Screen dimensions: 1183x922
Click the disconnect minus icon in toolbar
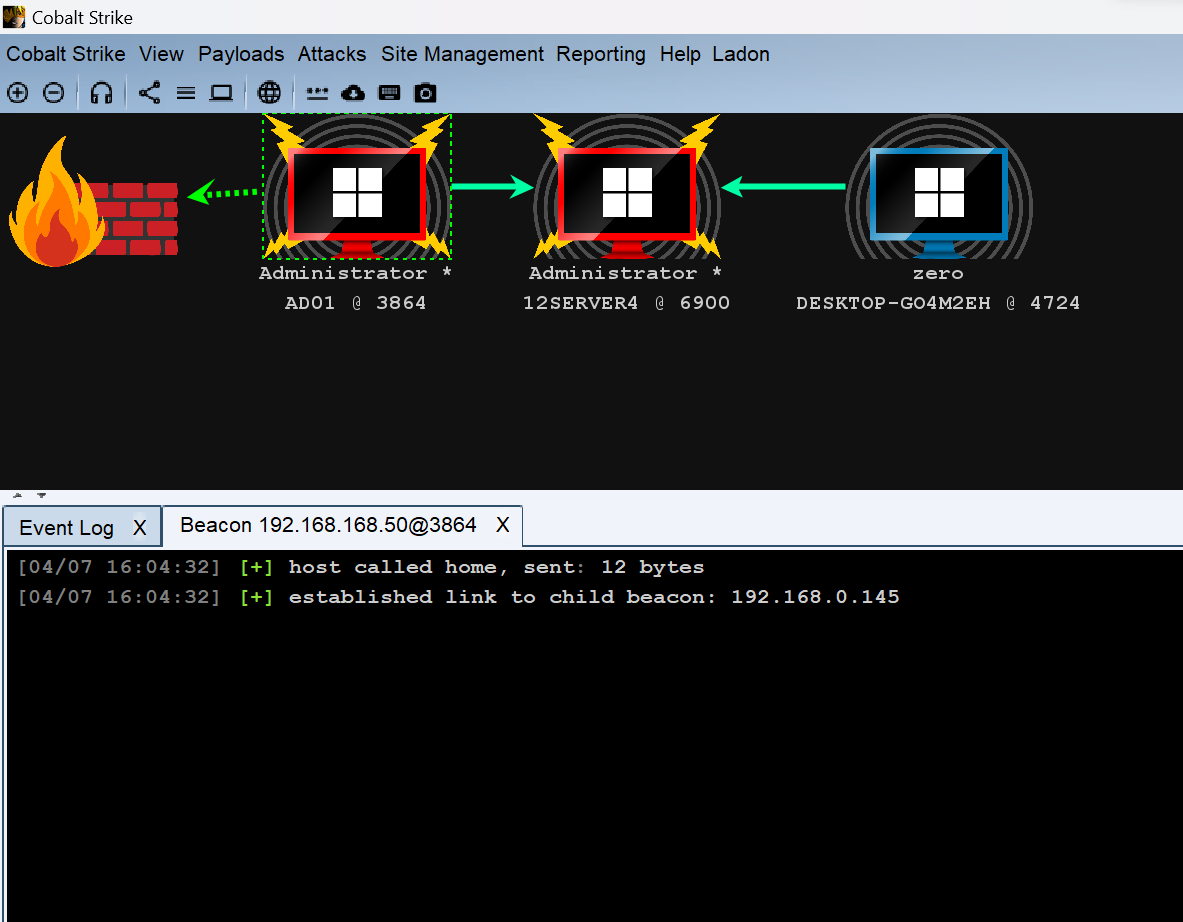pyautogui.click(x=54, y=93)
